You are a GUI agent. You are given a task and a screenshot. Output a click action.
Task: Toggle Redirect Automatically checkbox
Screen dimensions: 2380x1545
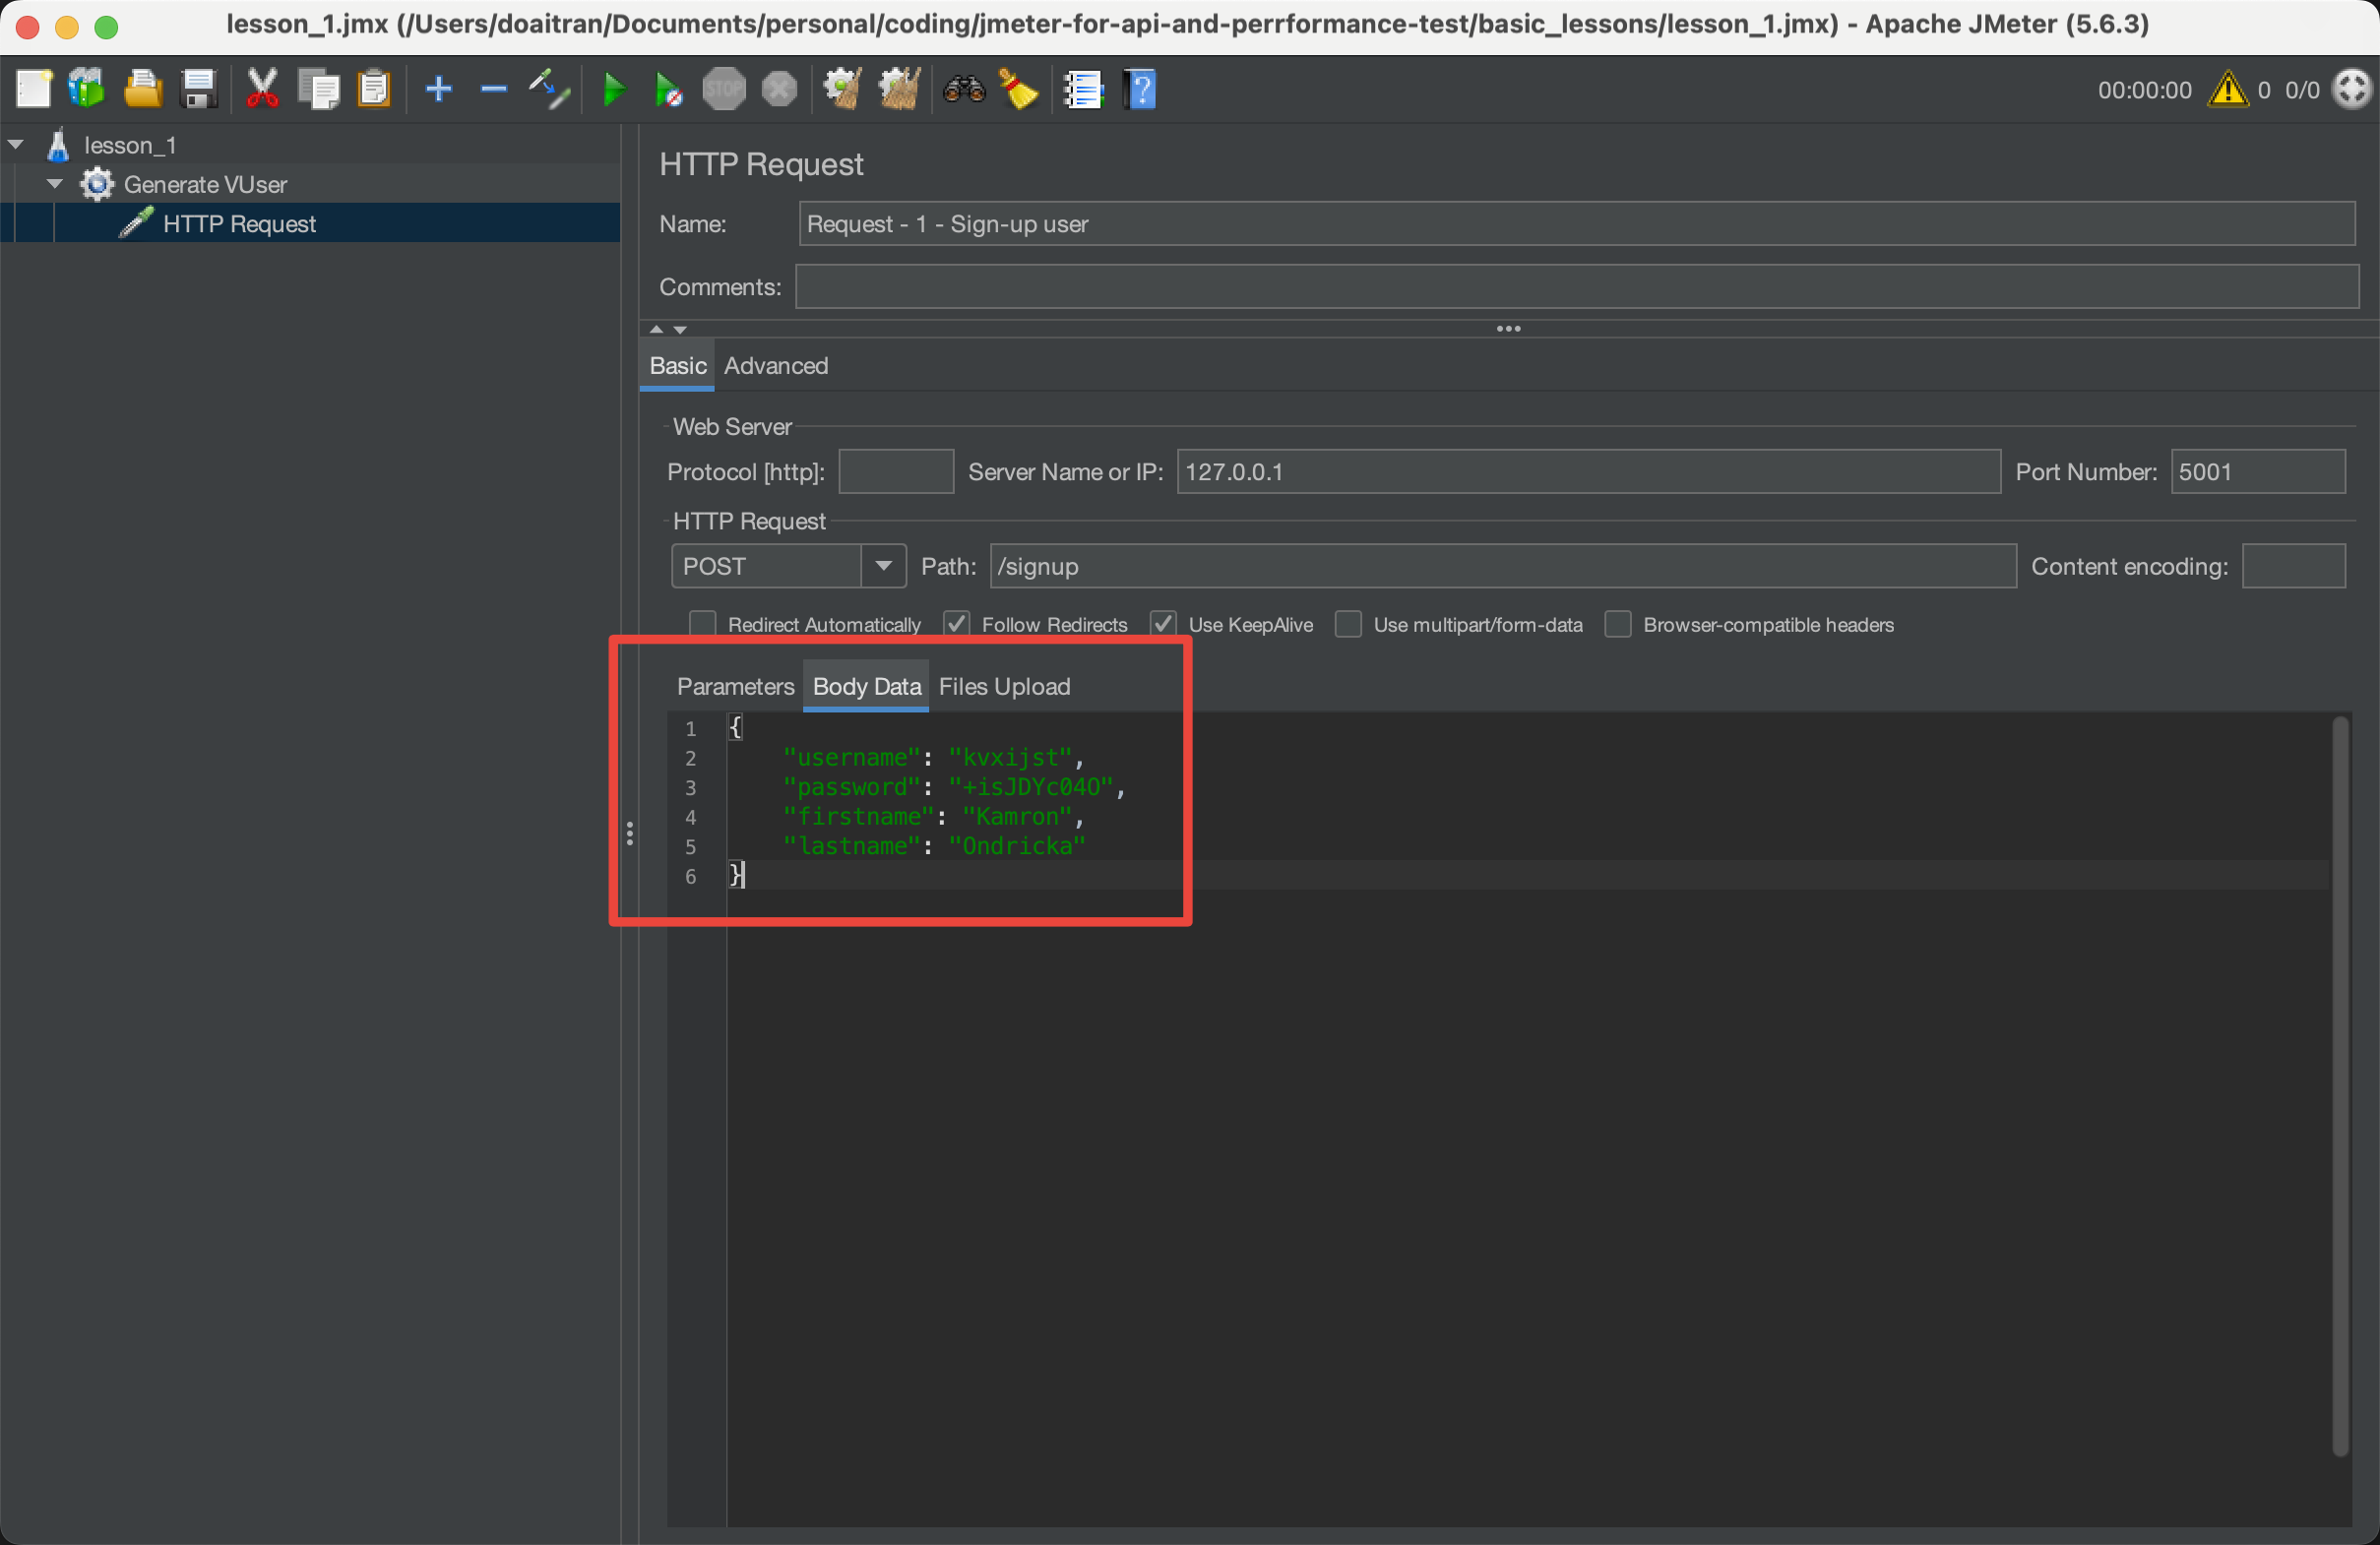click(703, 624)
